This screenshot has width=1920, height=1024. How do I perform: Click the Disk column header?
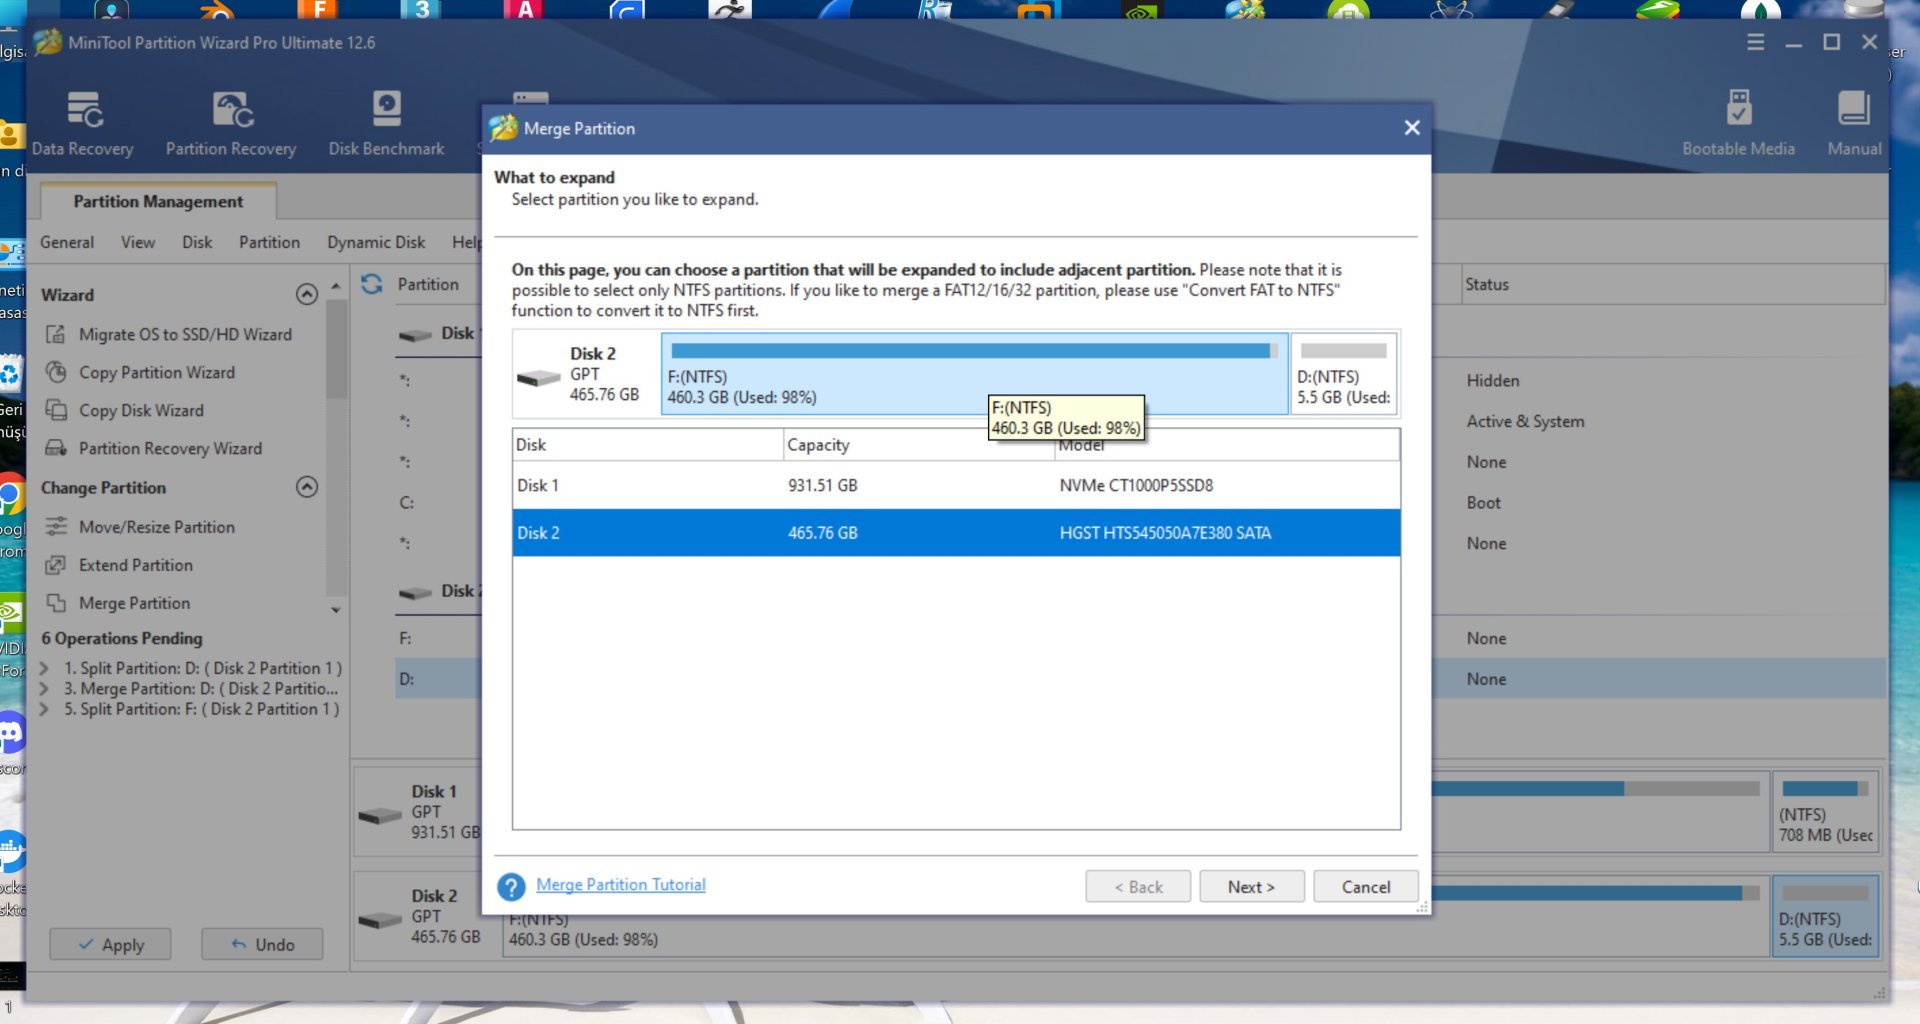tap(648, 445)
